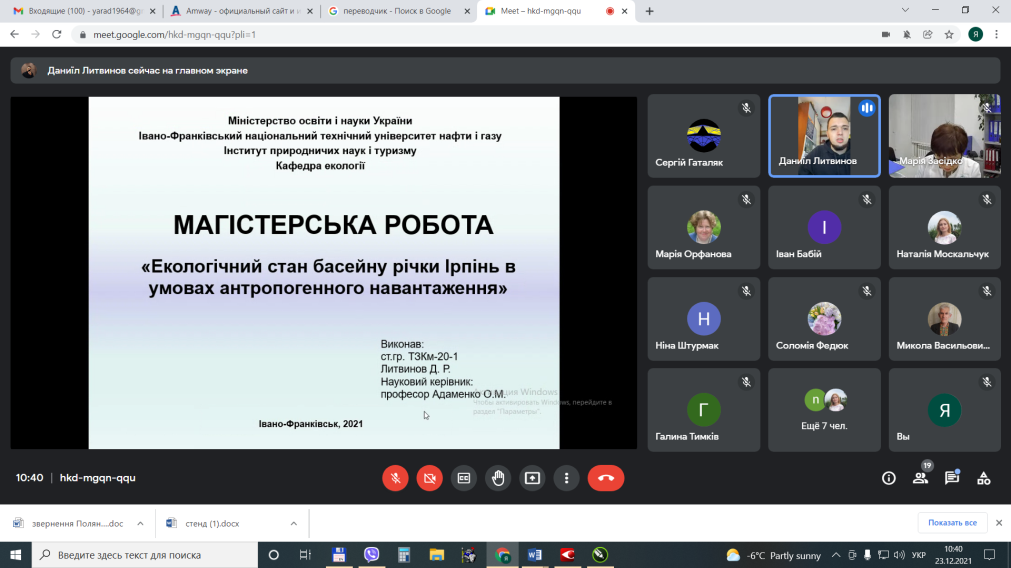1011x568 pixels.
Task: Bookmark this page star icon
Action: [949, 34]
